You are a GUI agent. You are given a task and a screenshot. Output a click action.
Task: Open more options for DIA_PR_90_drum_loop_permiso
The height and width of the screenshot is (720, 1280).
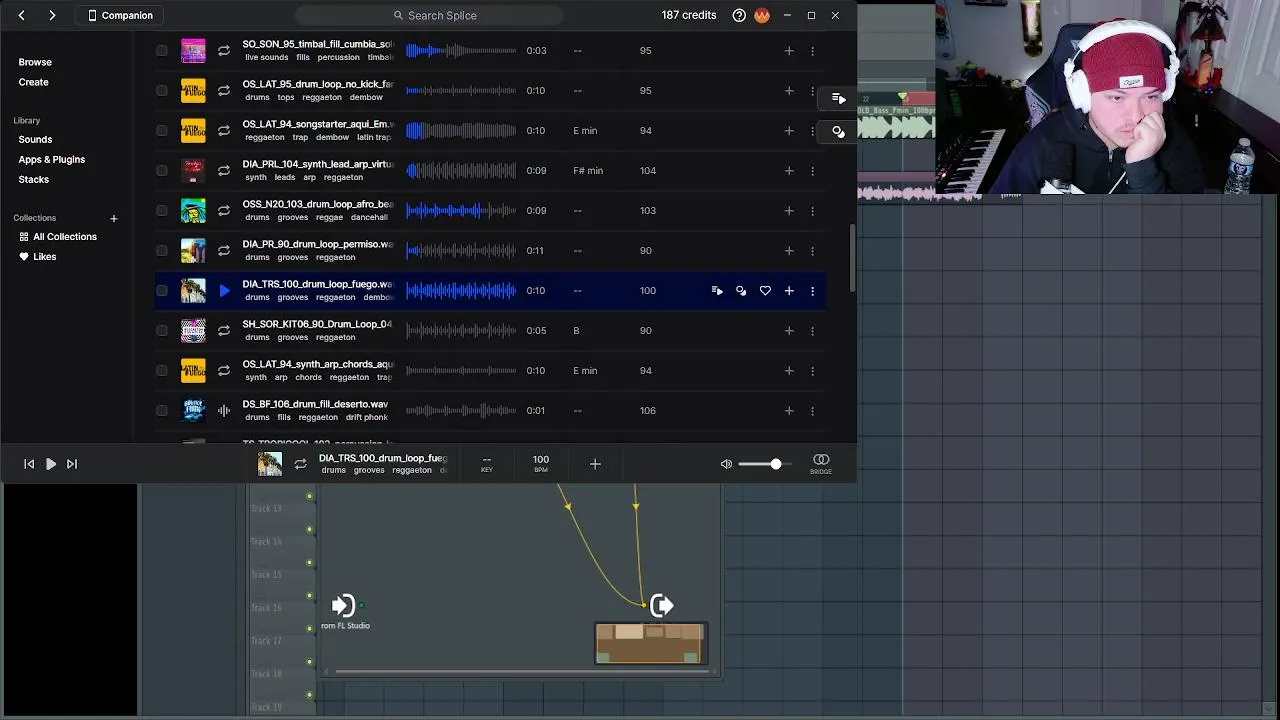pyautogui.click(x=812, y=251)
